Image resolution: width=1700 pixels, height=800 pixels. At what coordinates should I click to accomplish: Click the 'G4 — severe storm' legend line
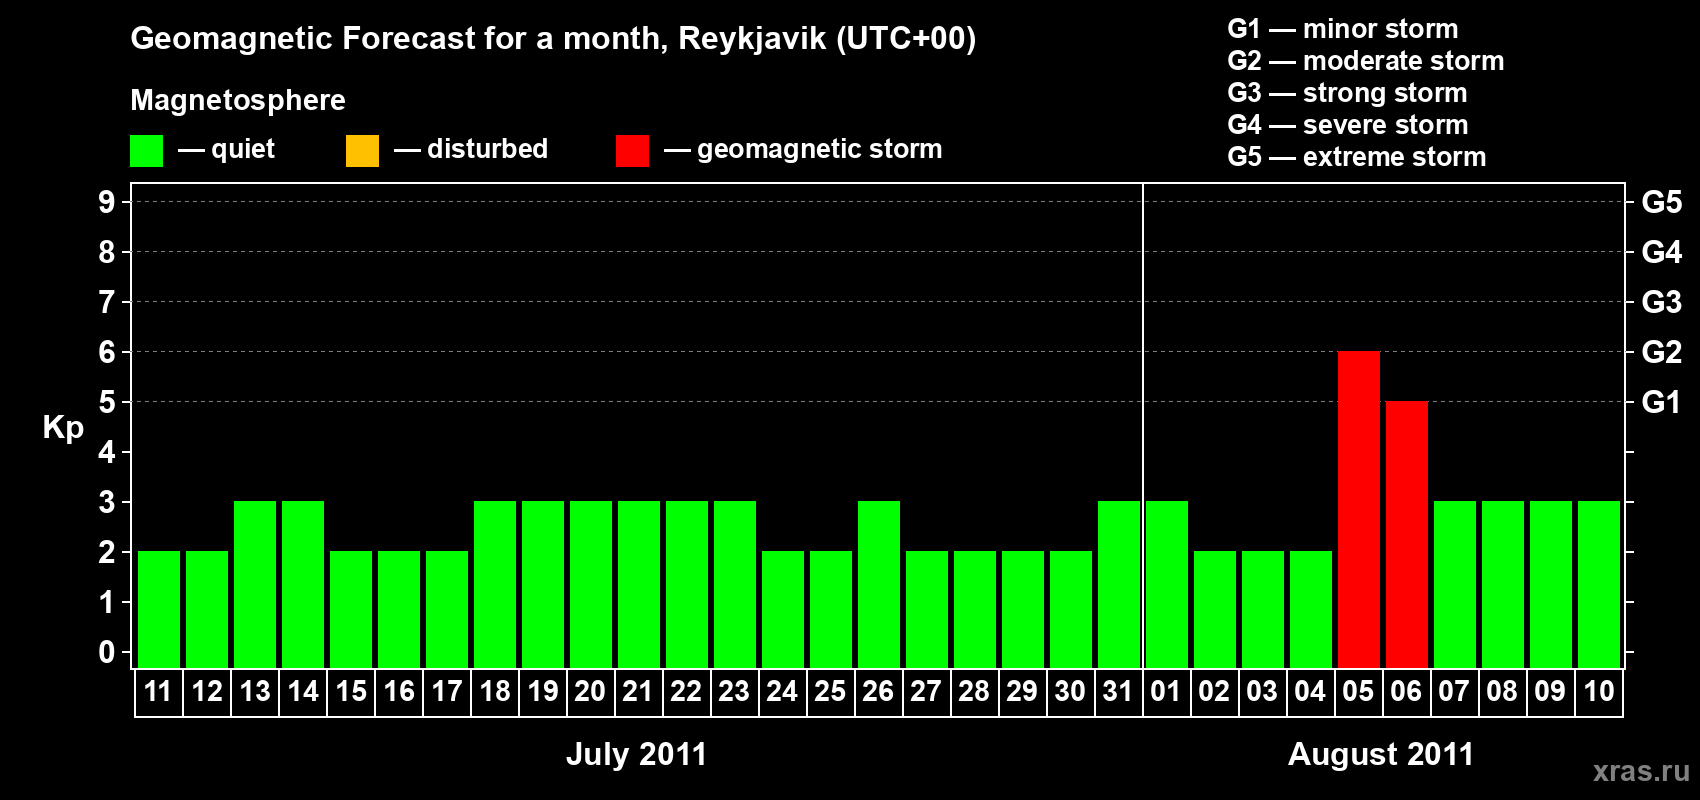[1348, 125]
